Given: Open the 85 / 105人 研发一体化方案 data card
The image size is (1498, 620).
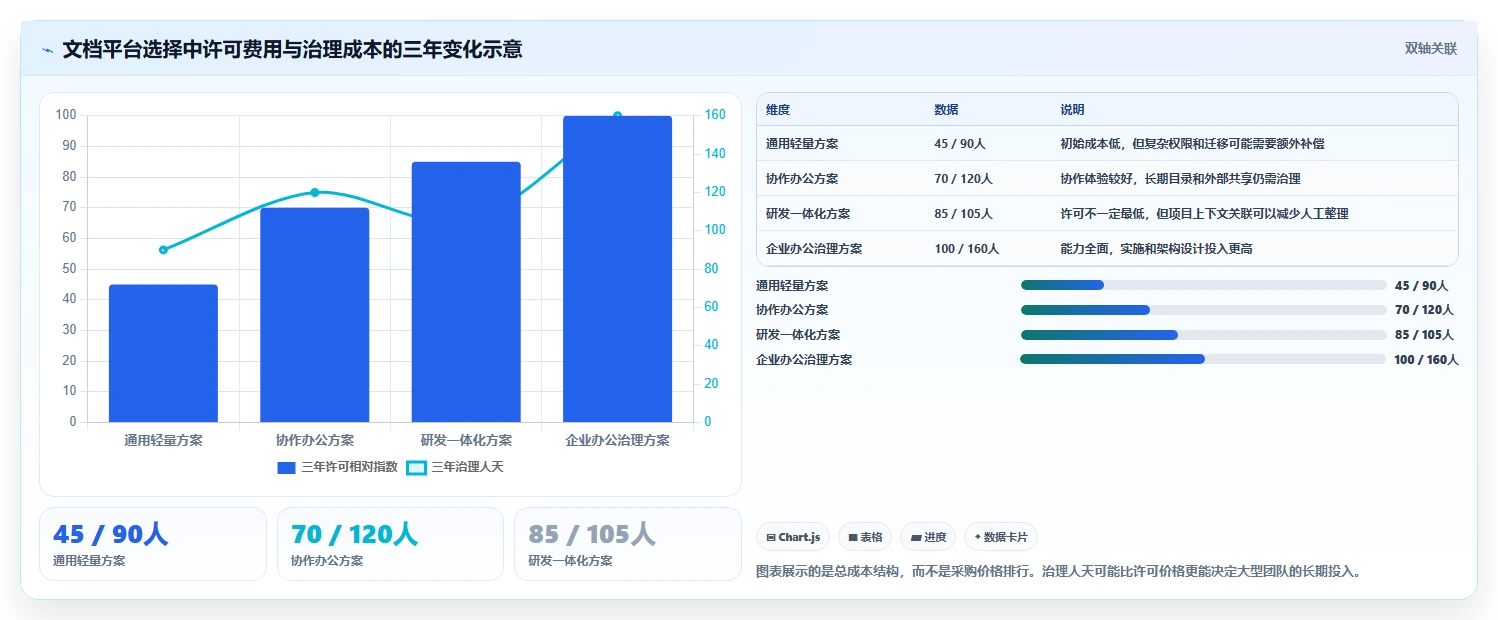Looking at the screenshot, I should [627, 544].
